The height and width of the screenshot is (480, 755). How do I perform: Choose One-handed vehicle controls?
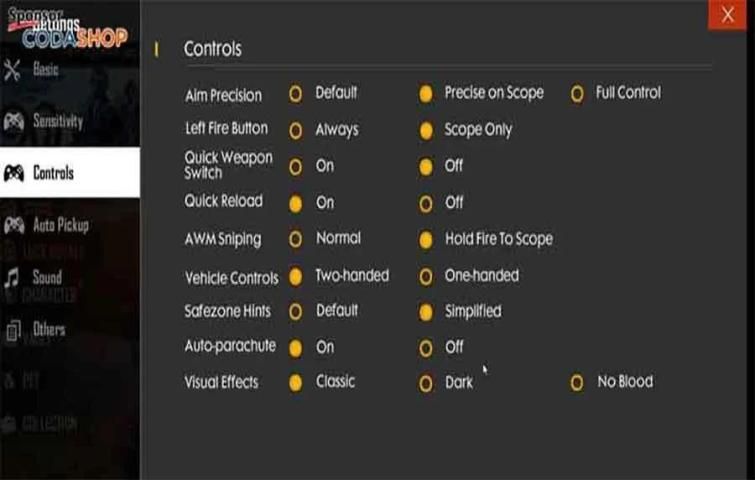(x=426, y=276)
